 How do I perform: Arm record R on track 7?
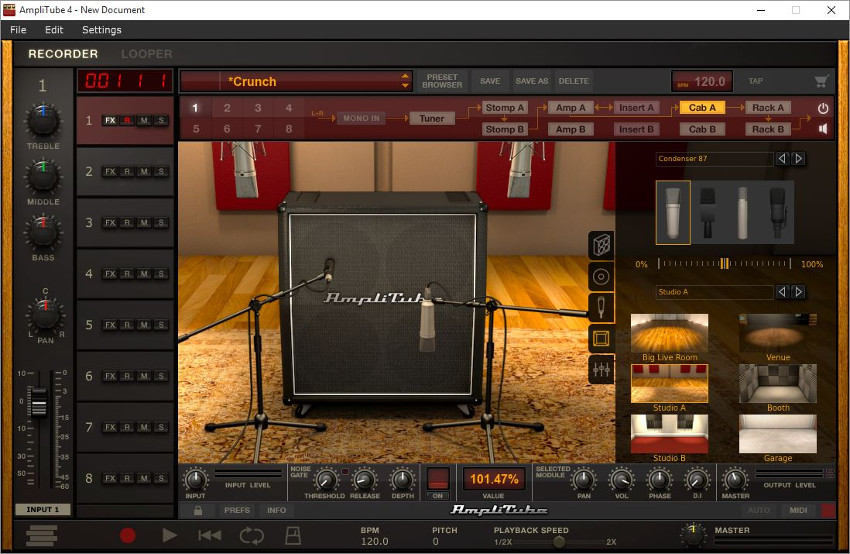pos(127,428)
